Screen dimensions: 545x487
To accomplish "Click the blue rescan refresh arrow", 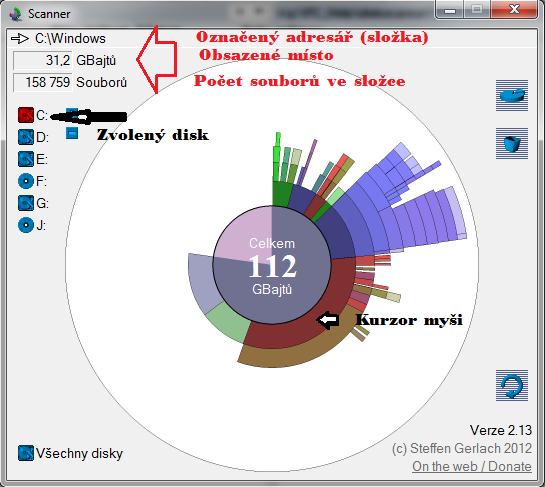I will tap(512, 385).
